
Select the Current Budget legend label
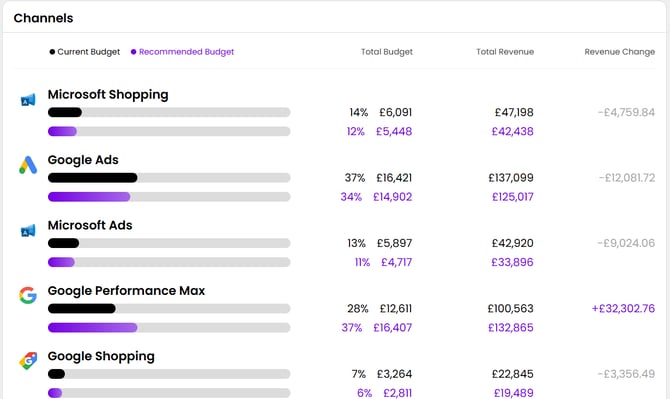pyautogui.click(x=88, y=52)
